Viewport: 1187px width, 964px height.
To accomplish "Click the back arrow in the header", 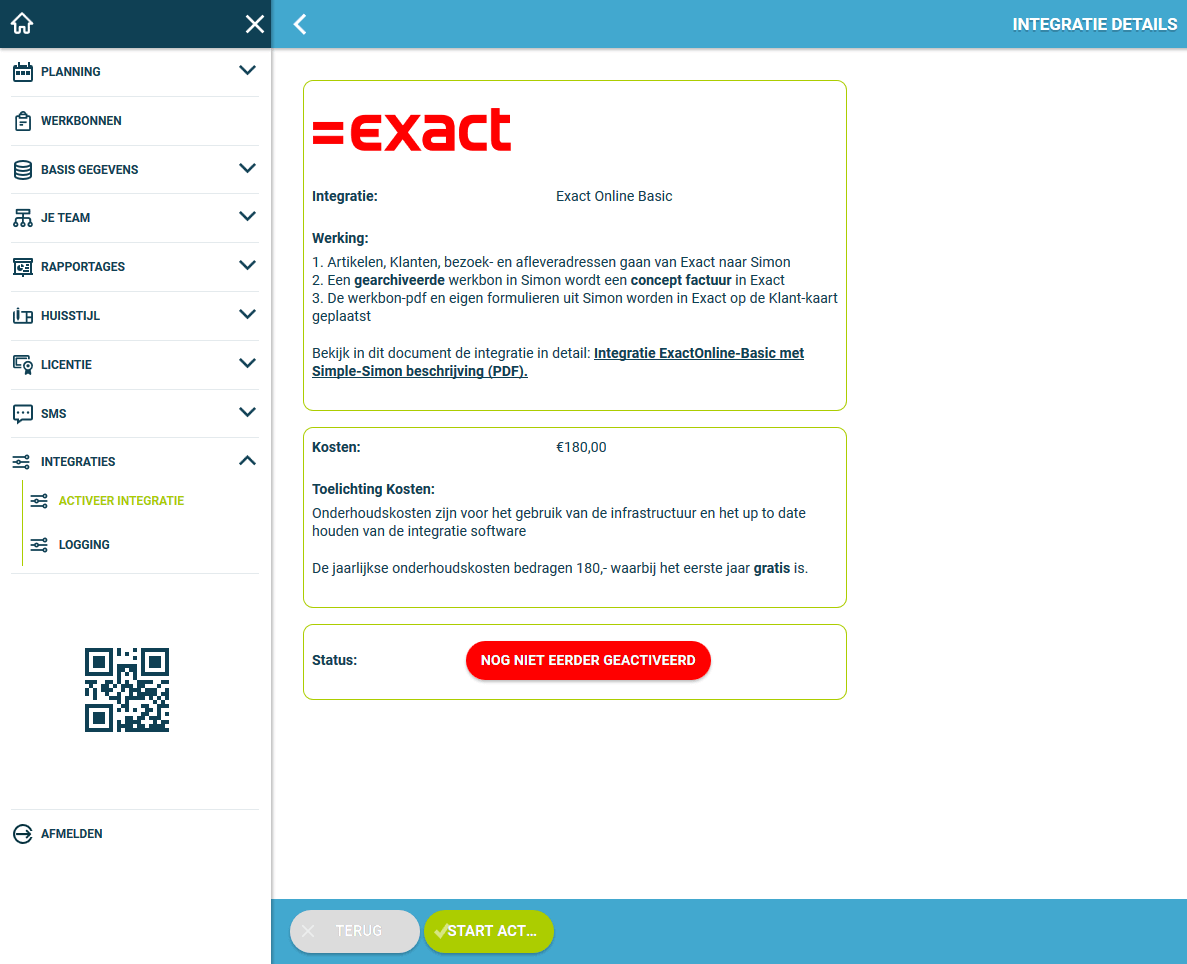I will point(300,24).
